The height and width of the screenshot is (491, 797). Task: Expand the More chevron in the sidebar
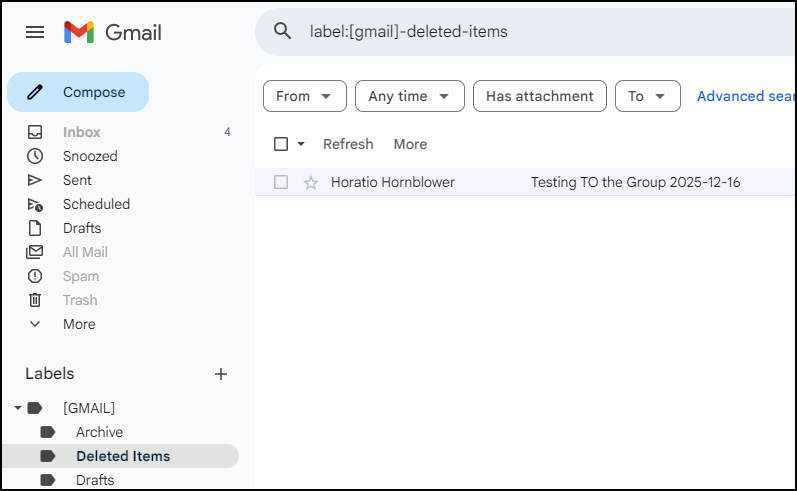[x=35, y=324]
